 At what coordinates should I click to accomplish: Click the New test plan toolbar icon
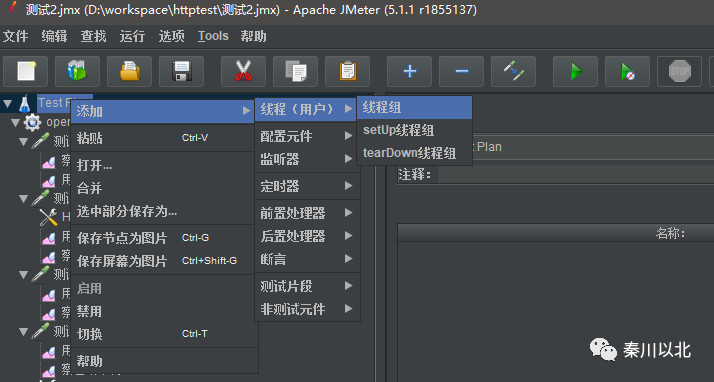[26, 71]
